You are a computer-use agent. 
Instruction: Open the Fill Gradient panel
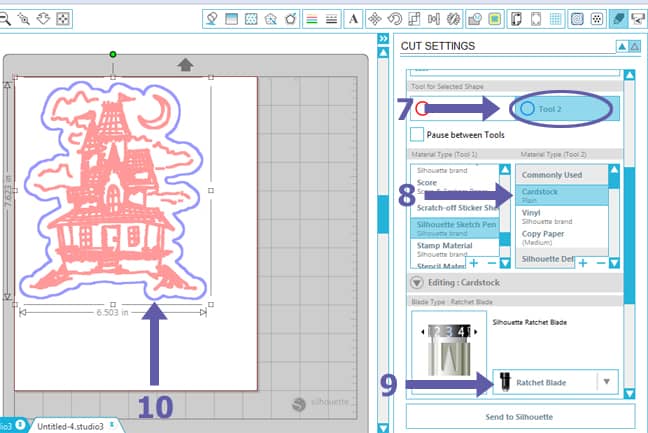coord(231,19)
